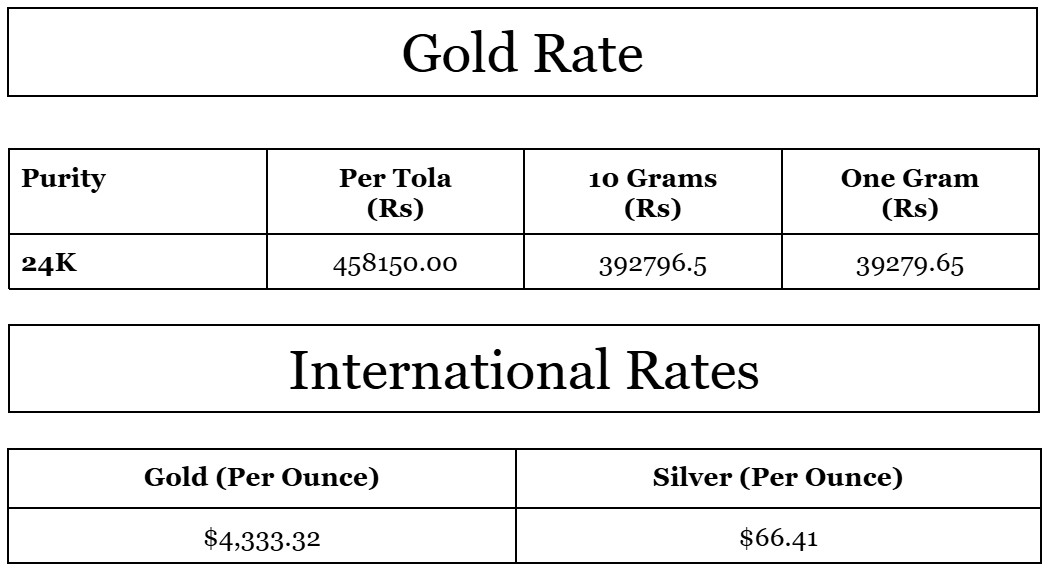The width and height of the screenshot is (1048, 571).
Task: Click the International Rates heading
Action: coord(523,370)
